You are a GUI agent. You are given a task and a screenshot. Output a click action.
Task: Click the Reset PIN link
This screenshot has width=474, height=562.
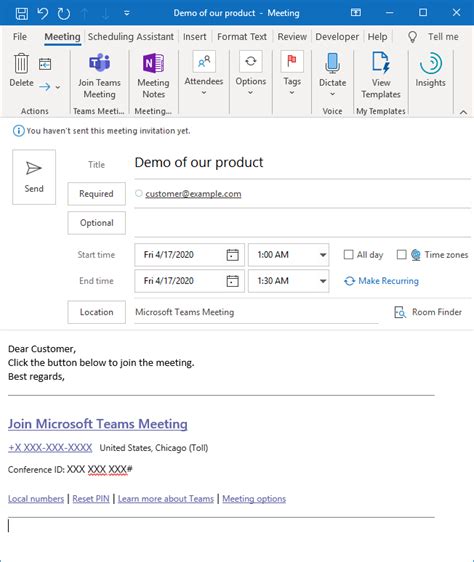coord(91,499)
